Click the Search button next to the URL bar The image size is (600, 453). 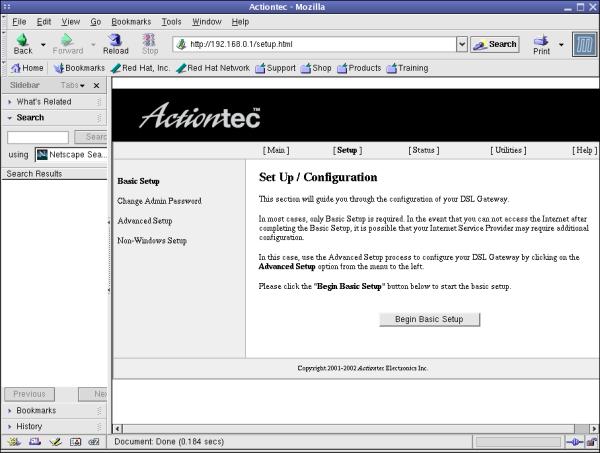pyautogui.click(x=495, y=44)
